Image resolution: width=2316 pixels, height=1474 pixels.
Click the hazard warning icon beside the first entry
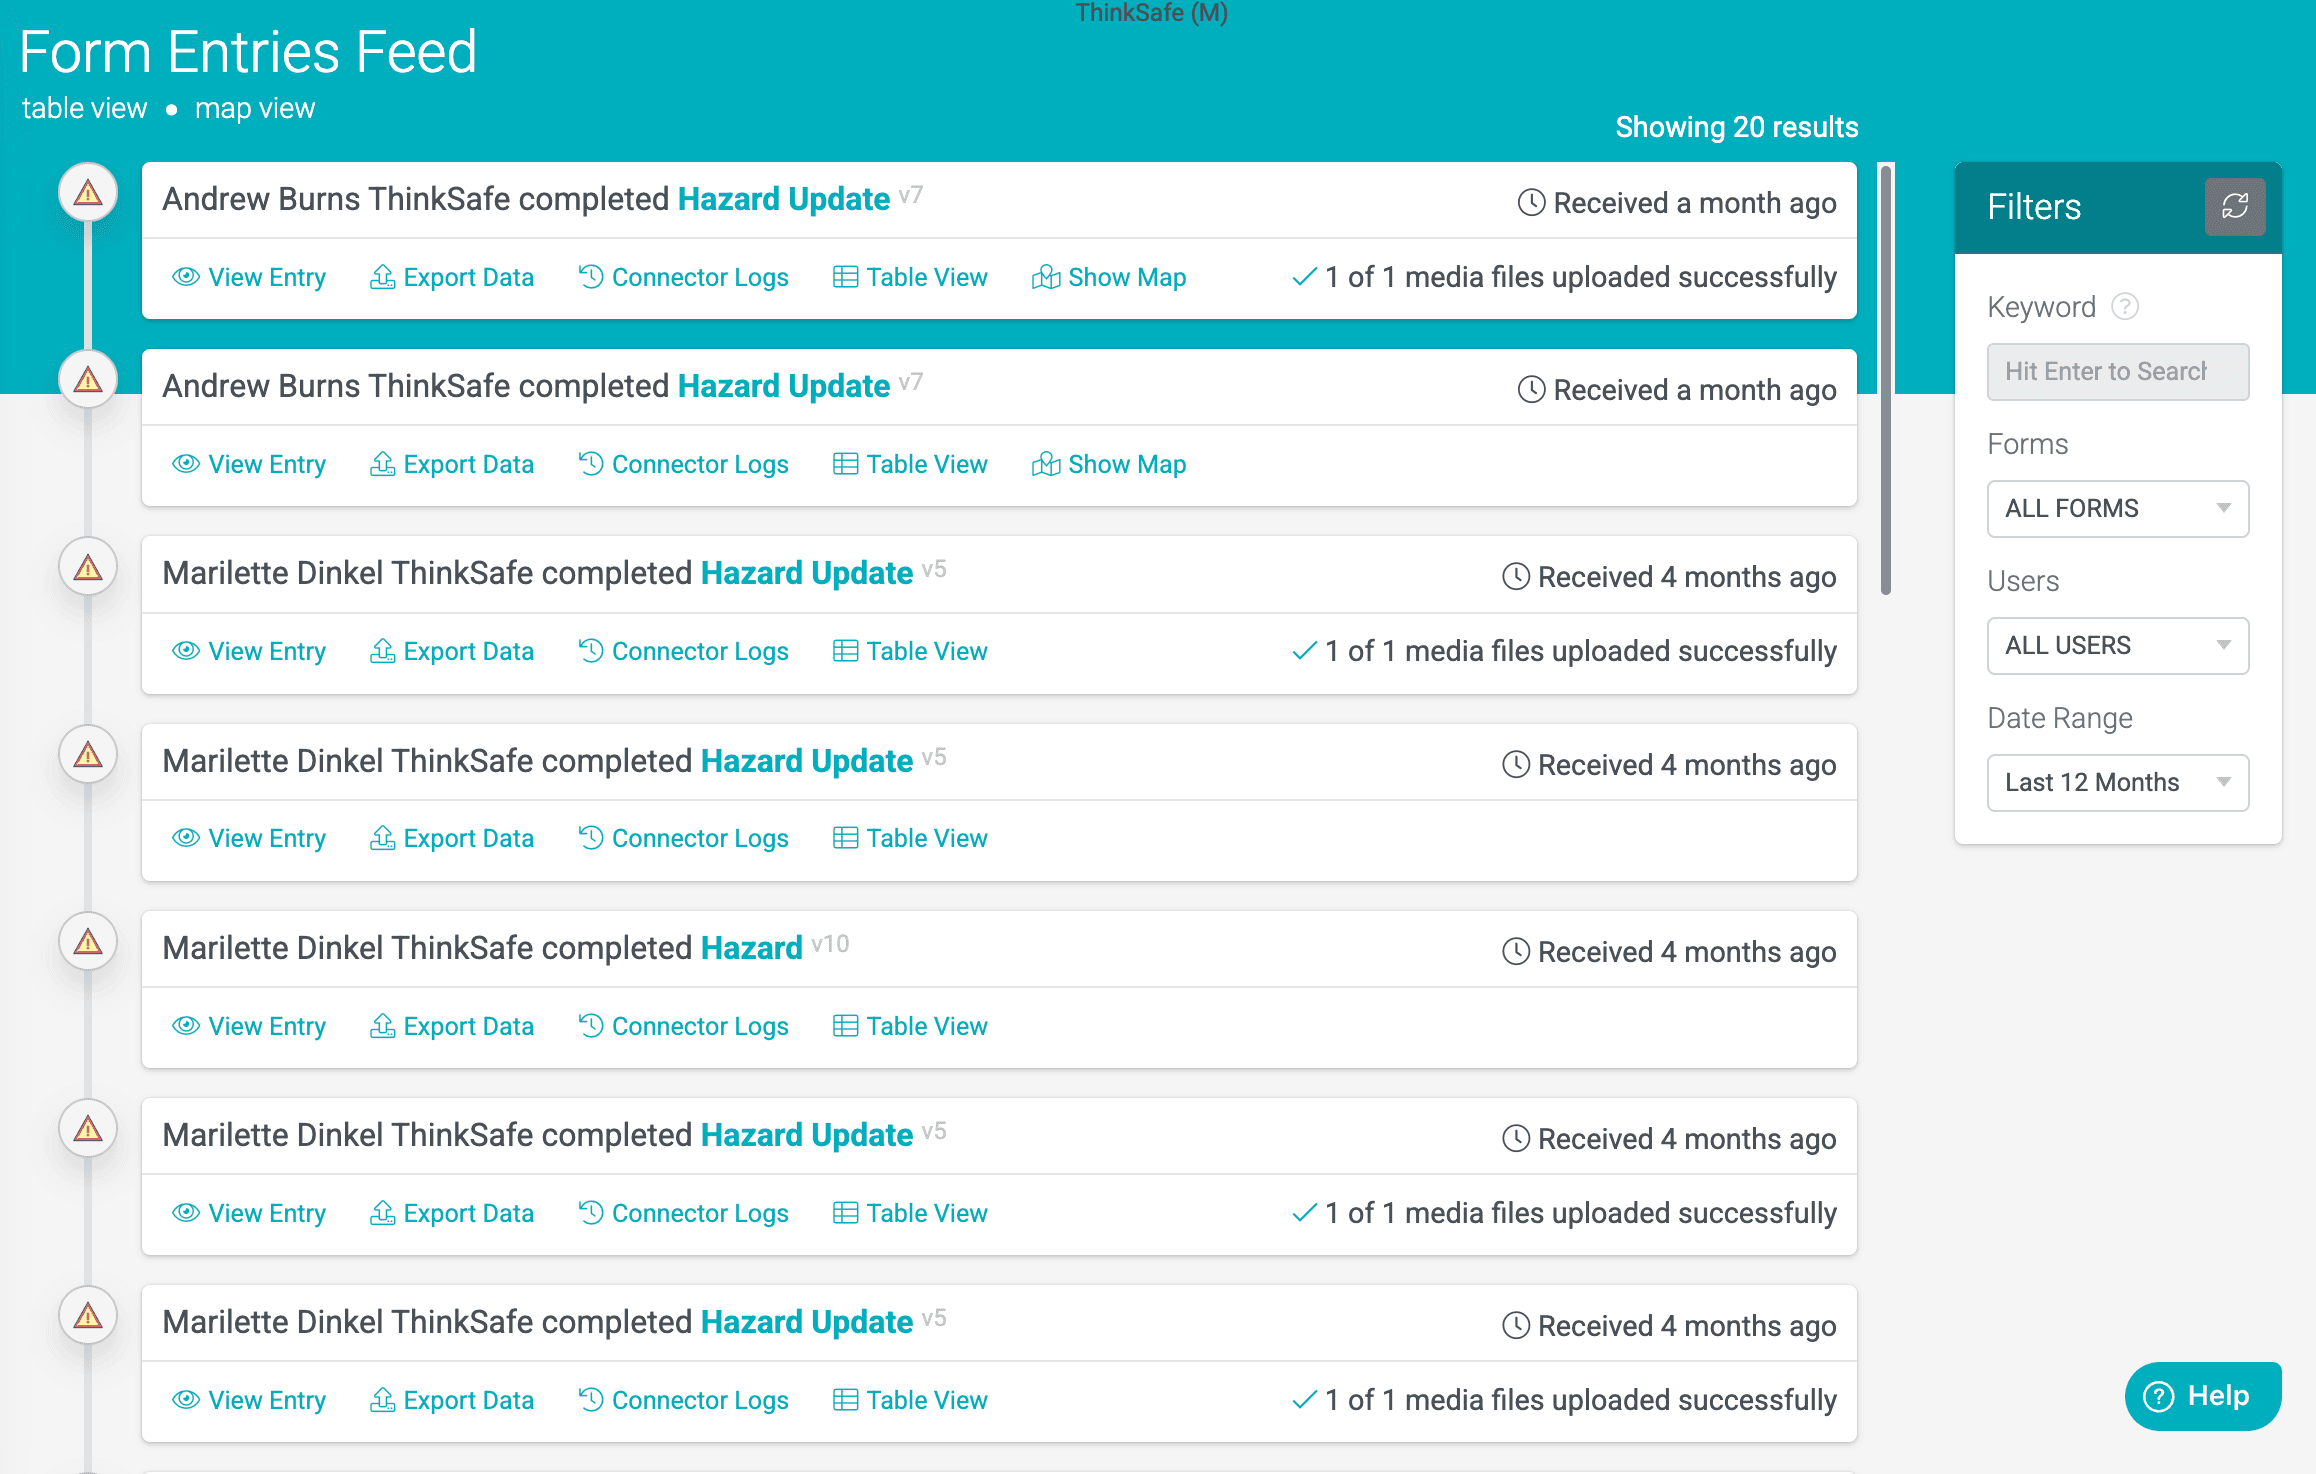[88, 192]
